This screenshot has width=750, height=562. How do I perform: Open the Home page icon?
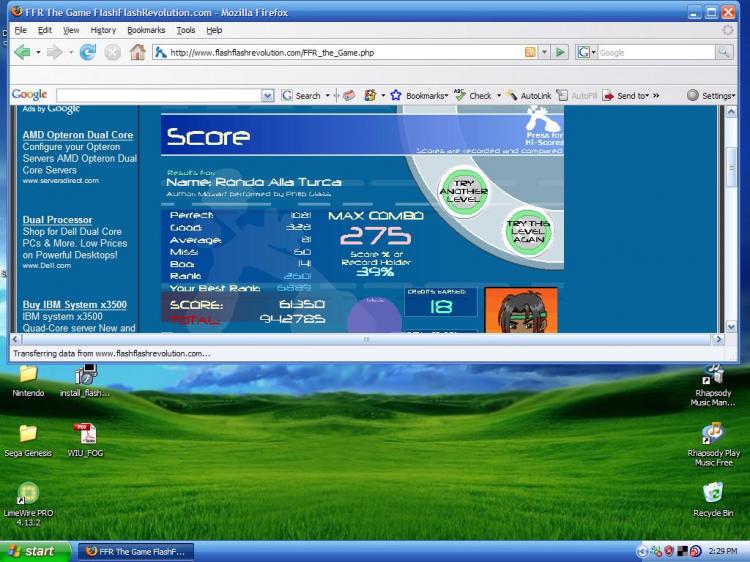137,52
